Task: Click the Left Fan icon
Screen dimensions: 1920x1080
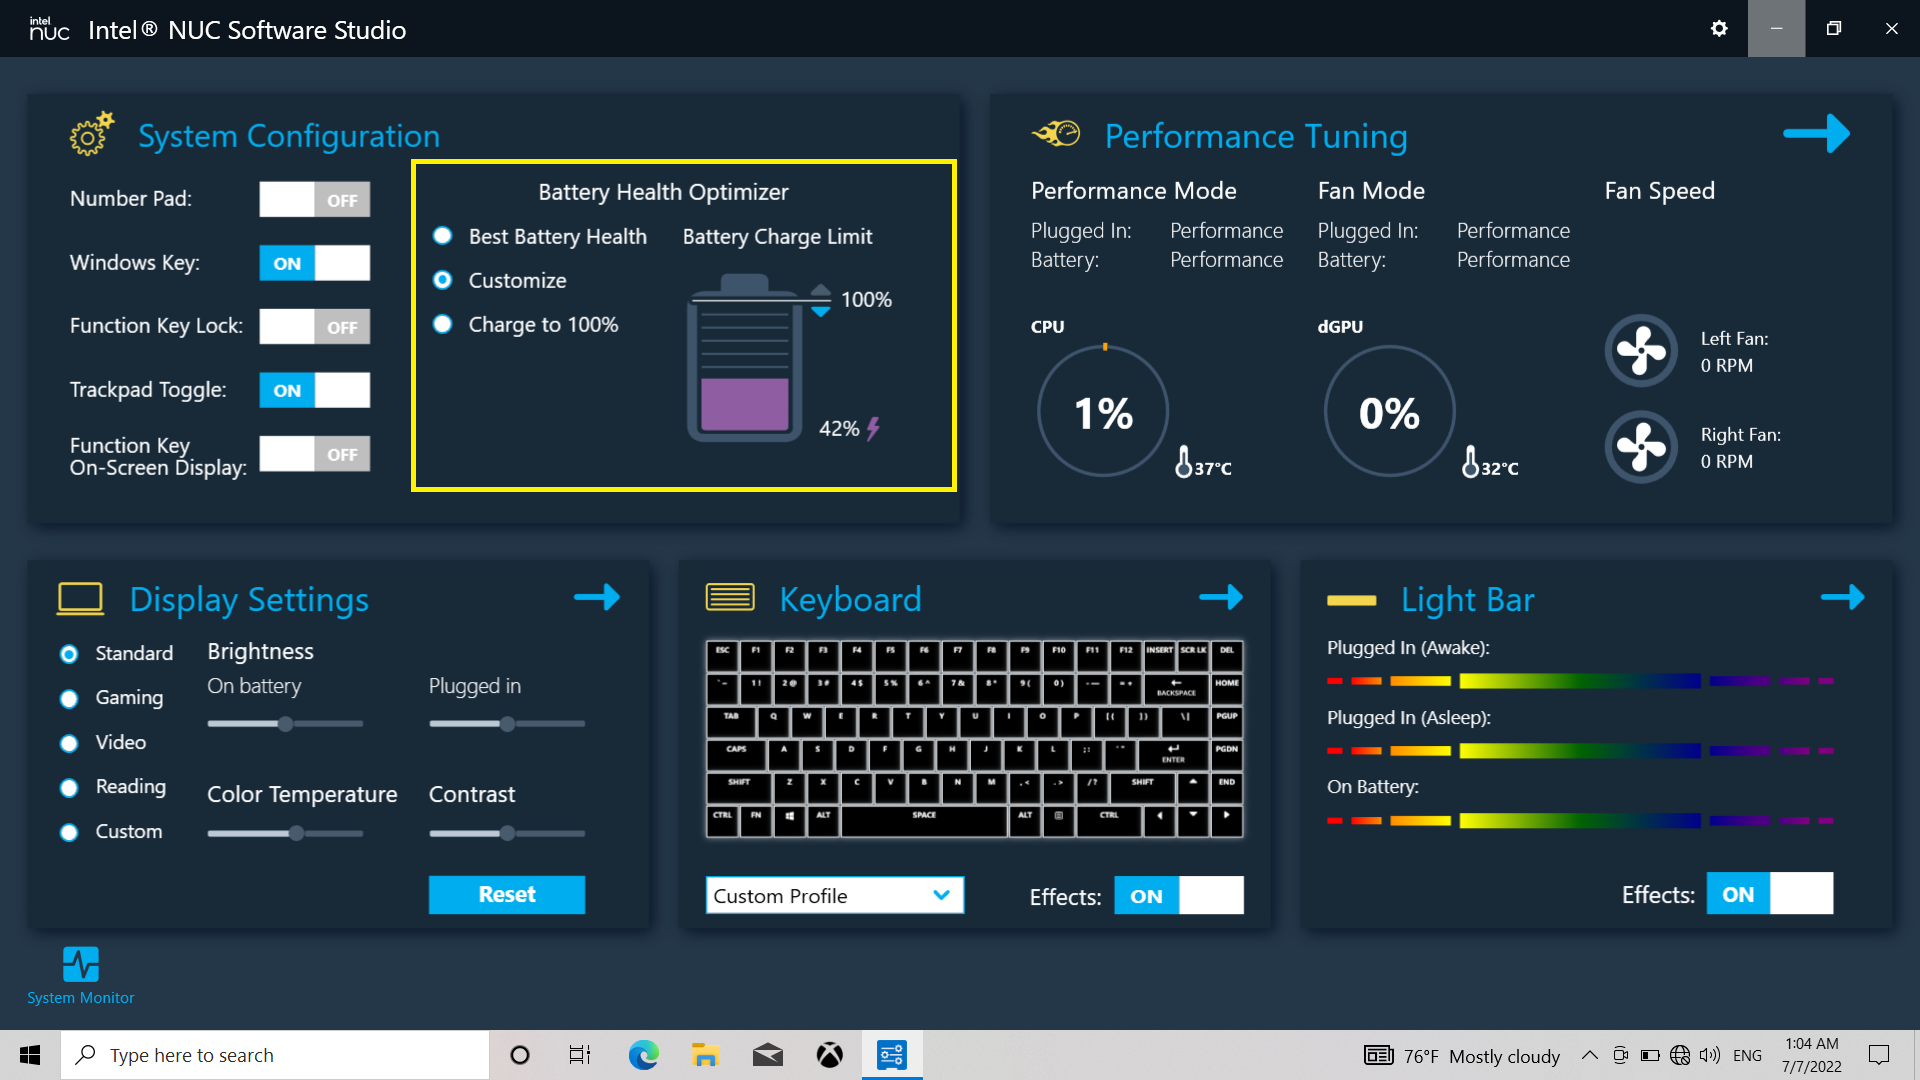Action: click(x=1641, y=351)
